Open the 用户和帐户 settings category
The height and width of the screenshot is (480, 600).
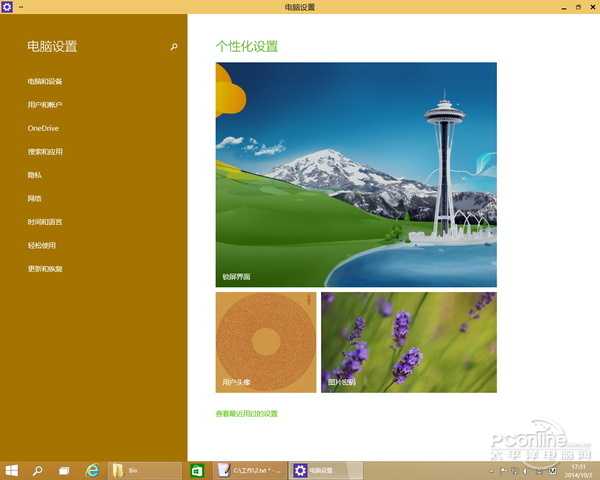(x=45, y=104)
